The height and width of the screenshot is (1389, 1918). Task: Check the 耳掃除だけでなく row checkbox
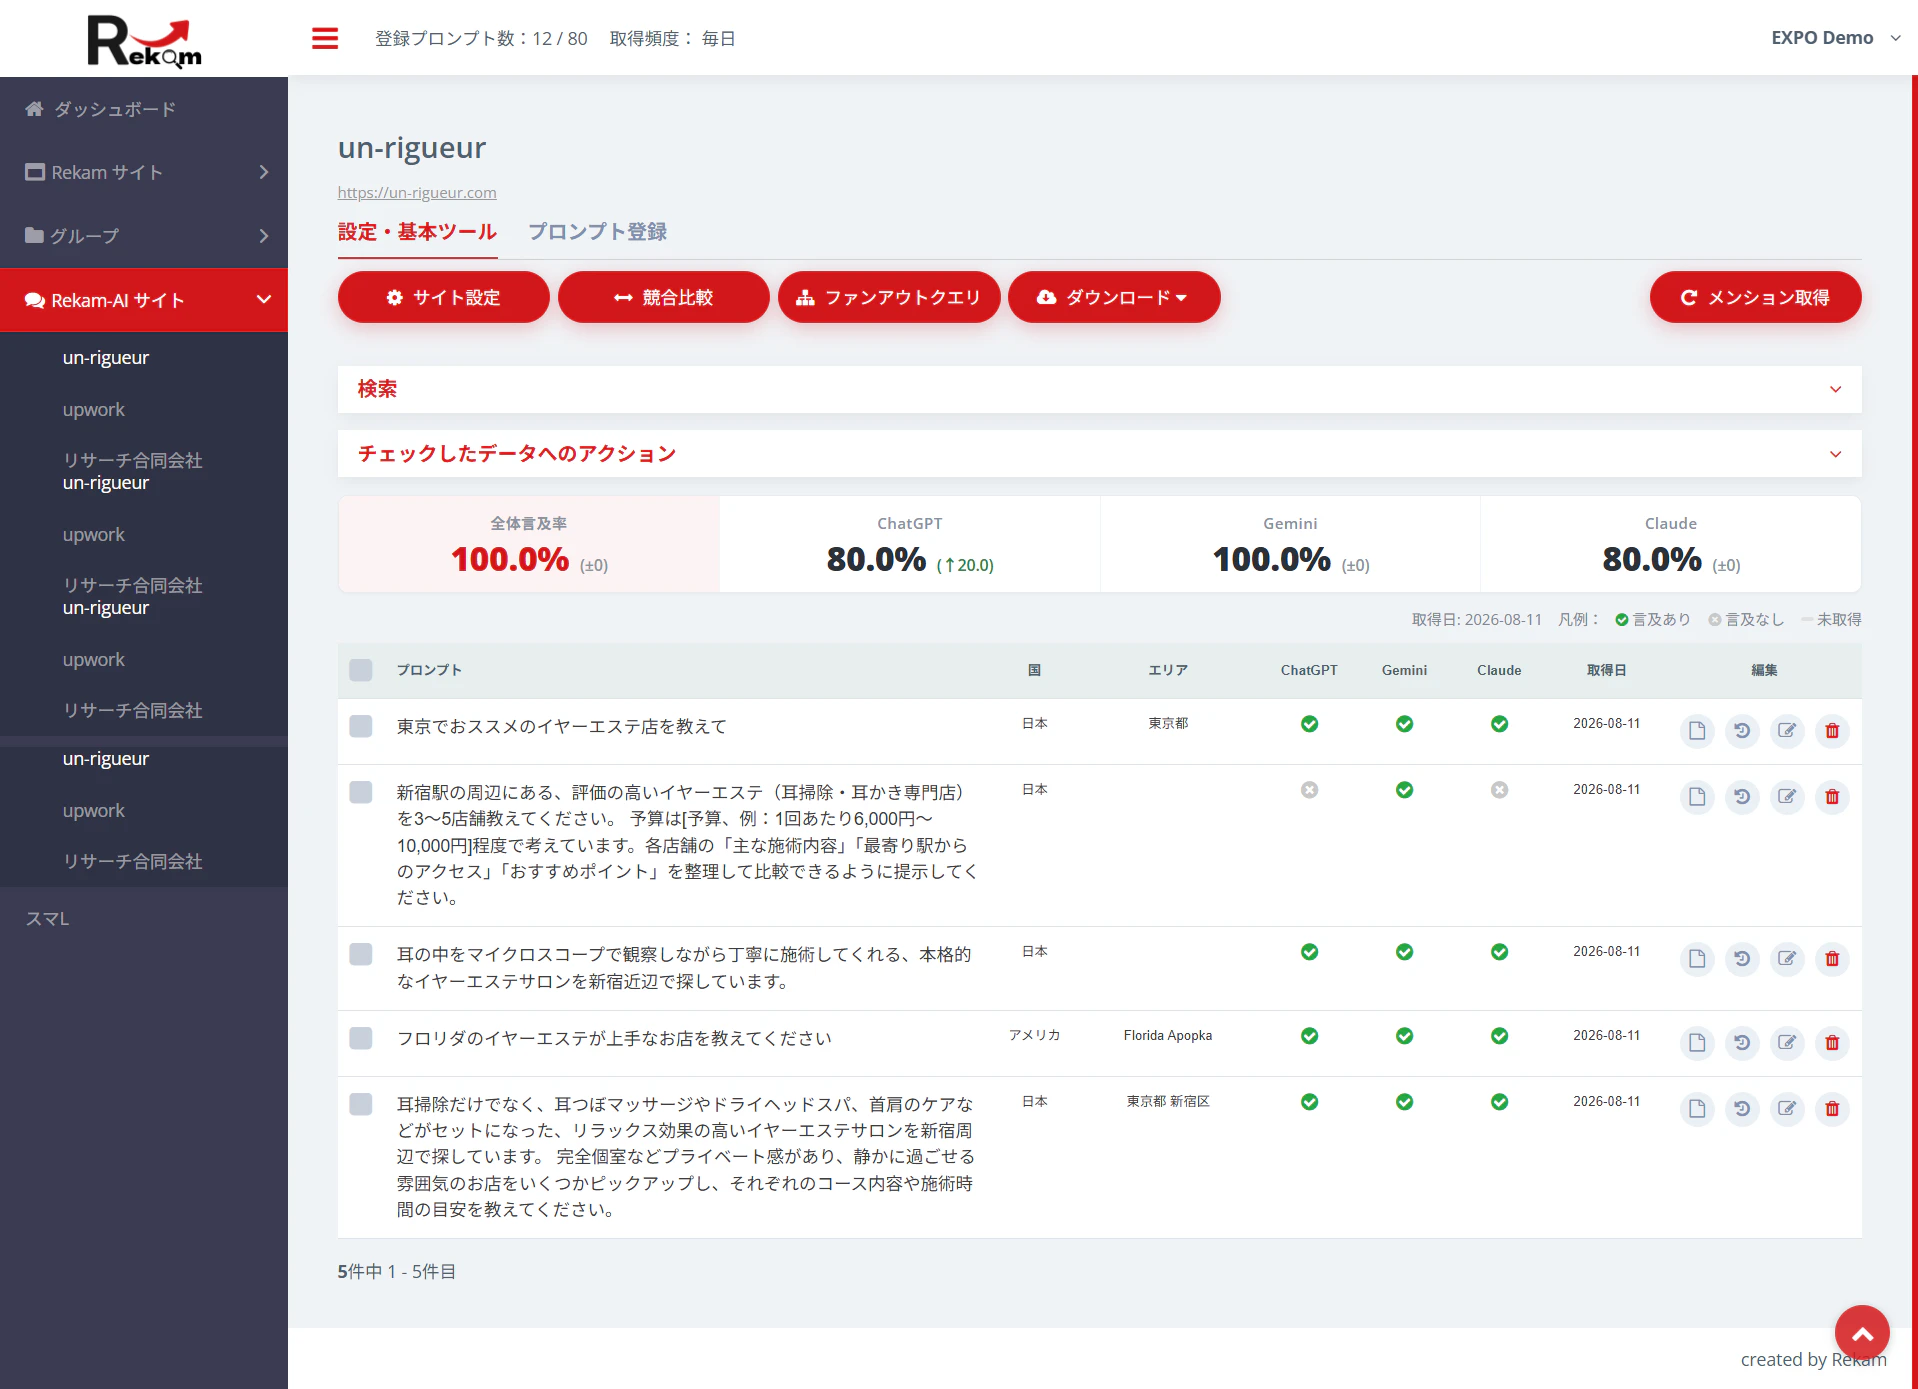361,1104
